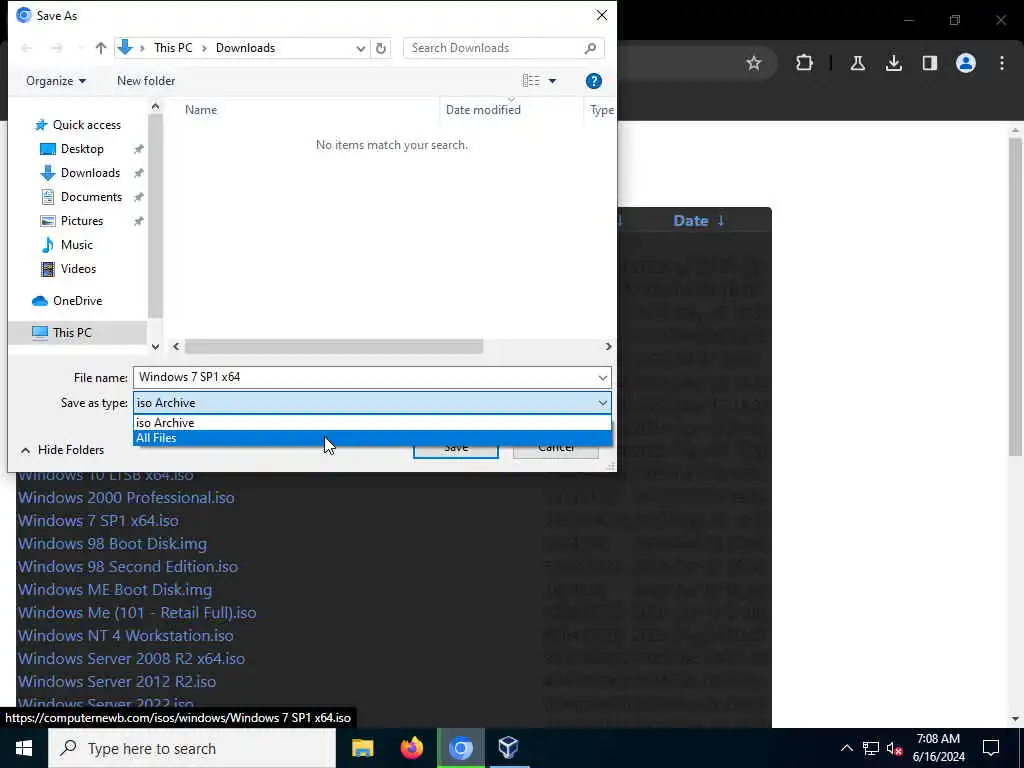Show hidden system tray icons
This screenshot has height=768, width=1024.
tap(846, 748)
